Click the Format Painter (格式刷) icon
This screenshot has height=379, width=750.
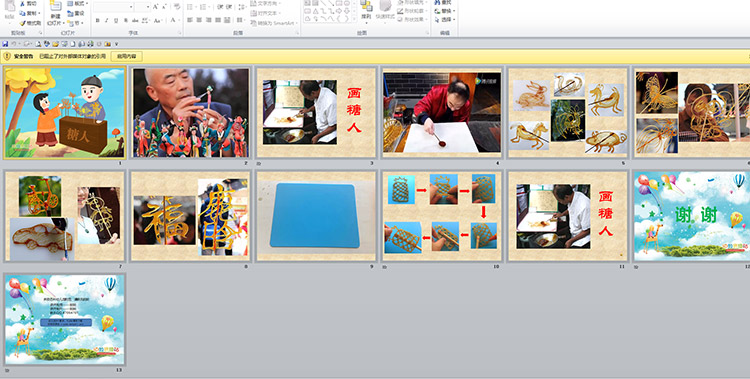click(x=22, y=23)
